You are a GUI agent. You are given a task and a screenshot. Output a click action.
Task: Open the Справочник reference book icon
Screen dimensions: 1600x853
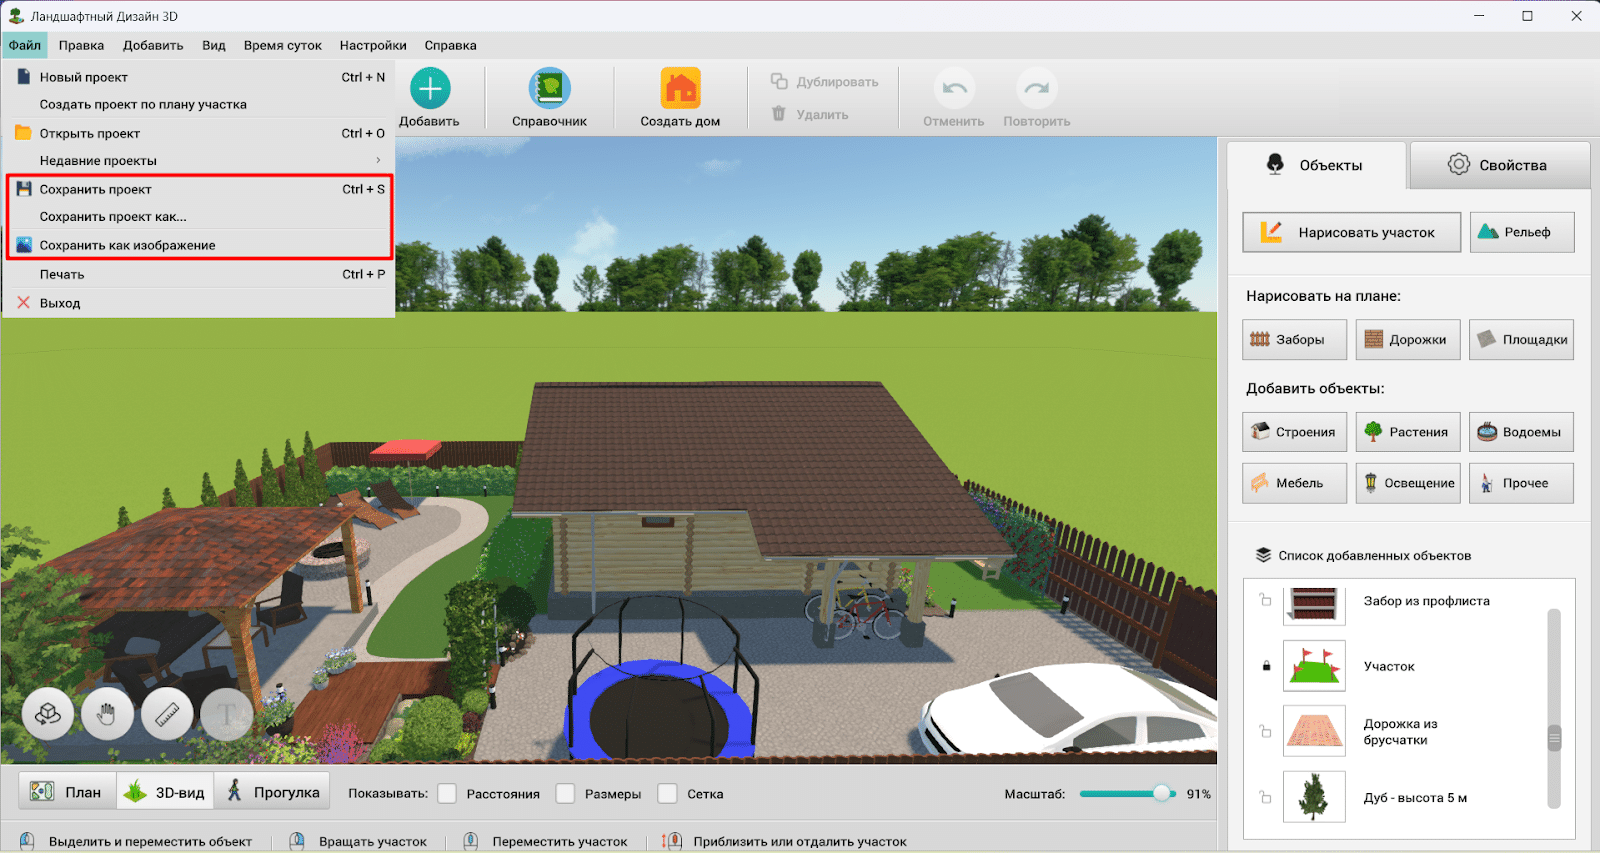(549, 89)
